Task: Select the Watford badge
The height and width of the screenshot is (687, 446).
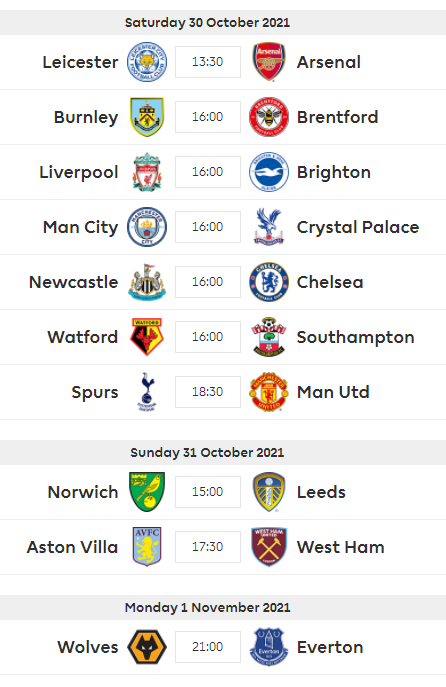Action: coord(147,336)
